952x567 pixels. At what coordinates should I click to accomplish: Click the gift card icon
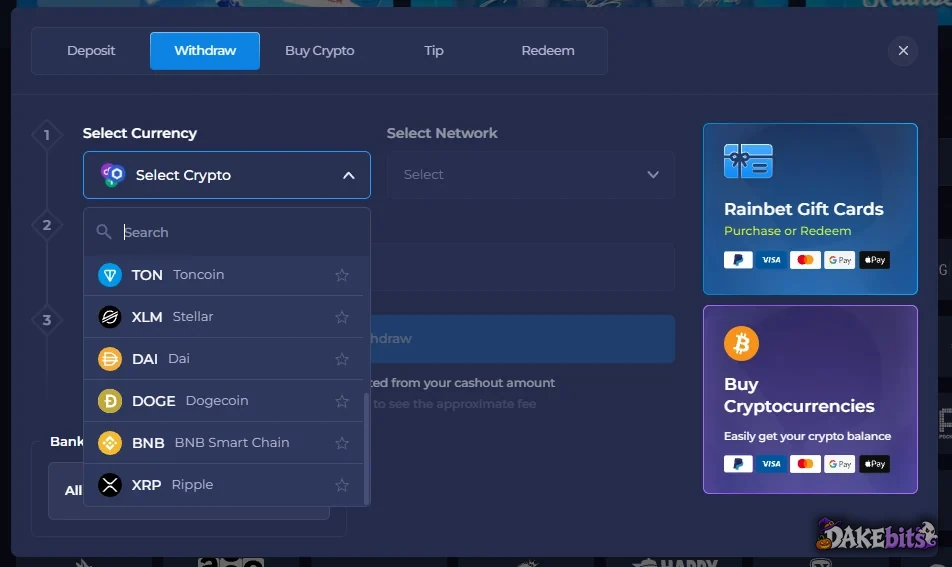tap(748, 161)
